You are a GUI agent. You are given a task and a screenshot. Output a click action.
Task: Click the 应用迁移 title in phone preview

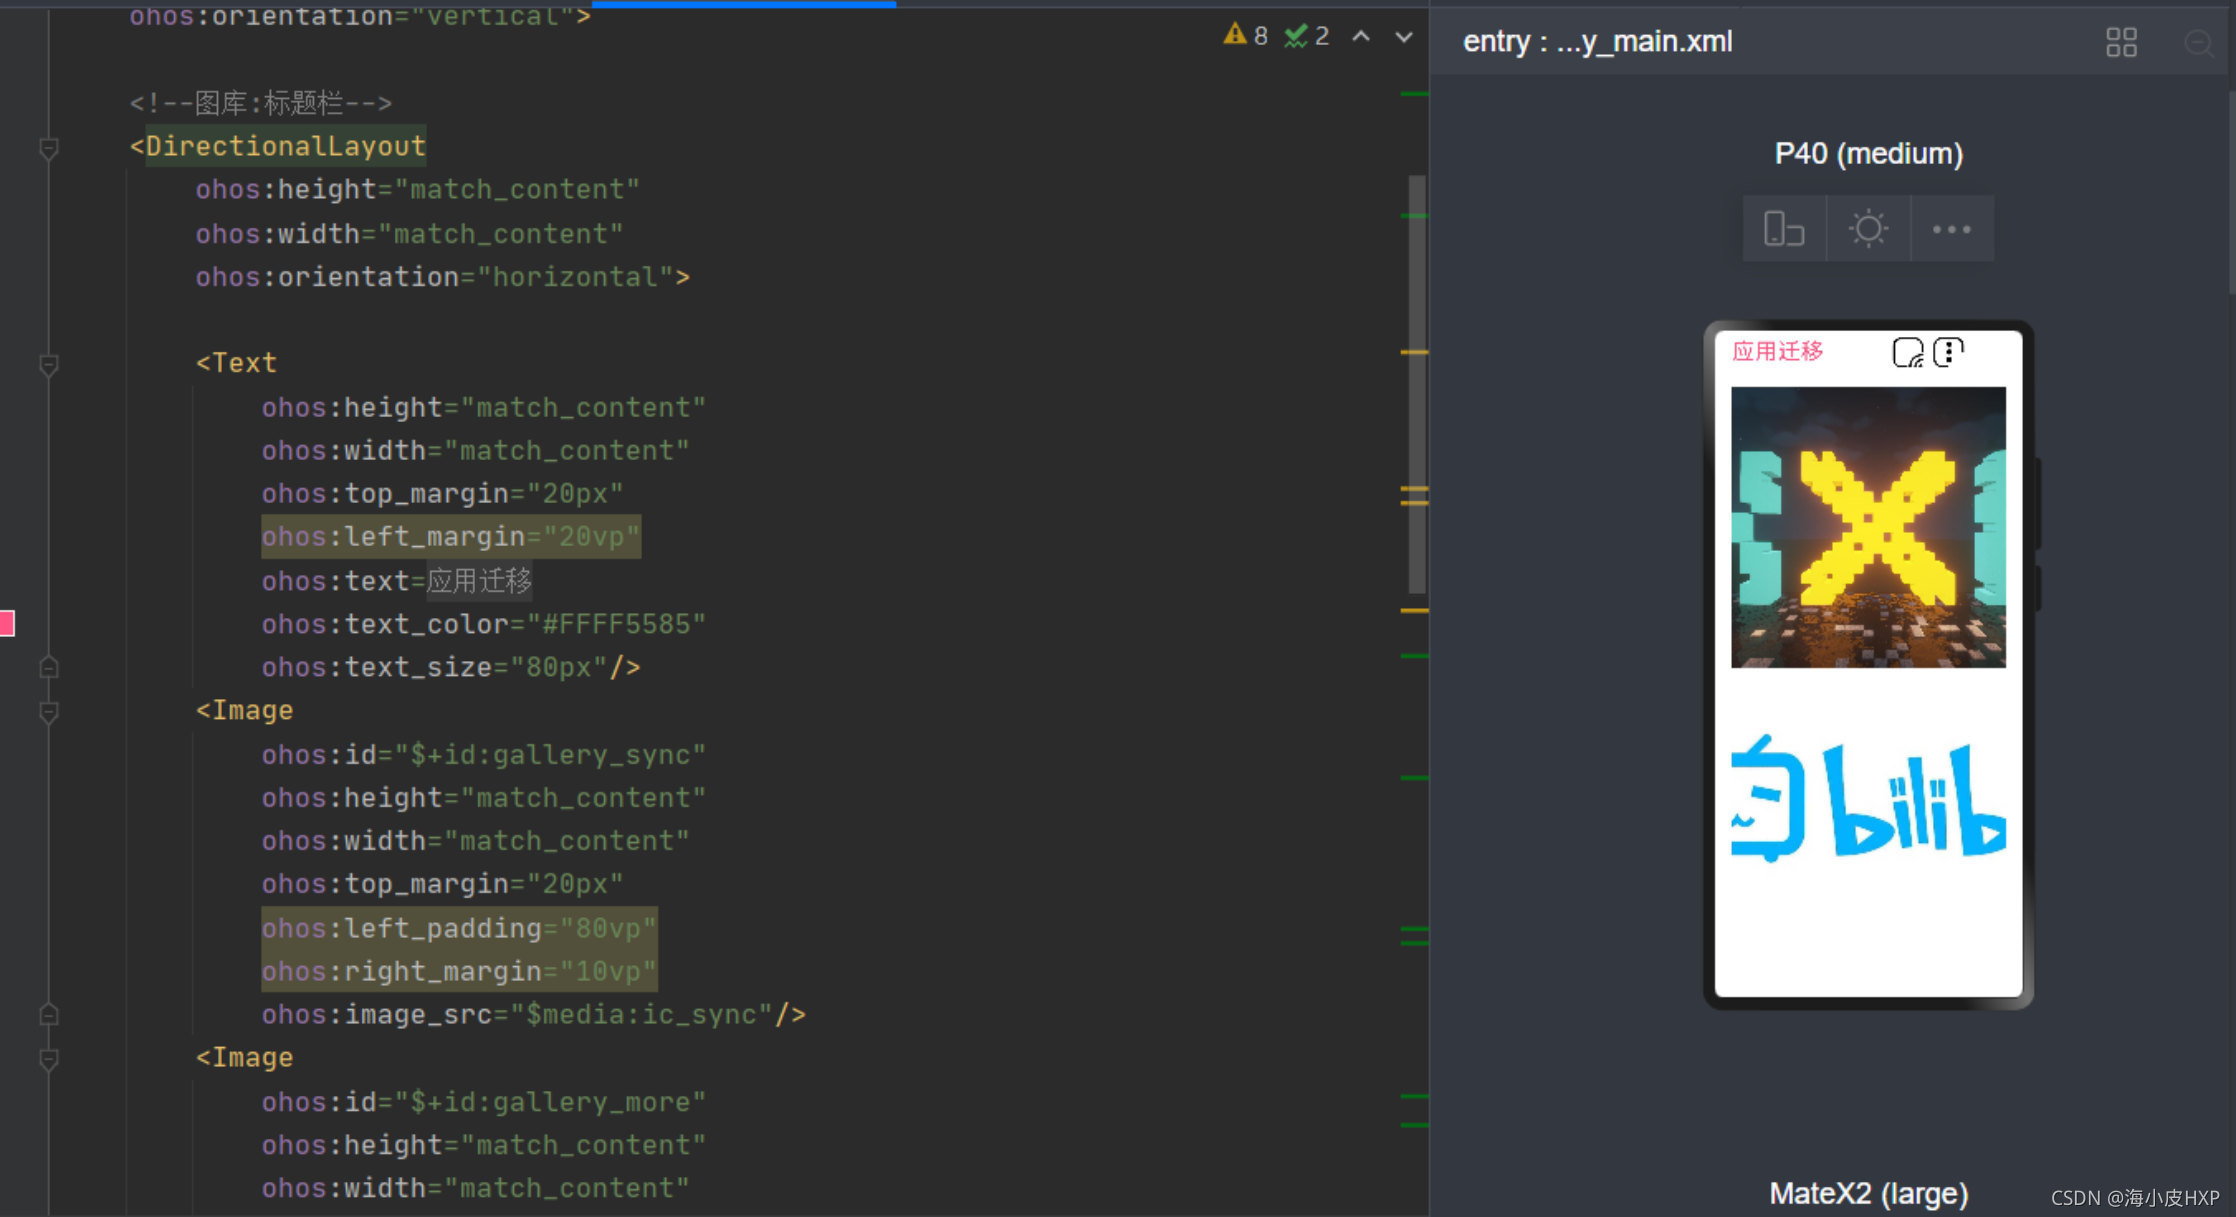pos(1778,351)
